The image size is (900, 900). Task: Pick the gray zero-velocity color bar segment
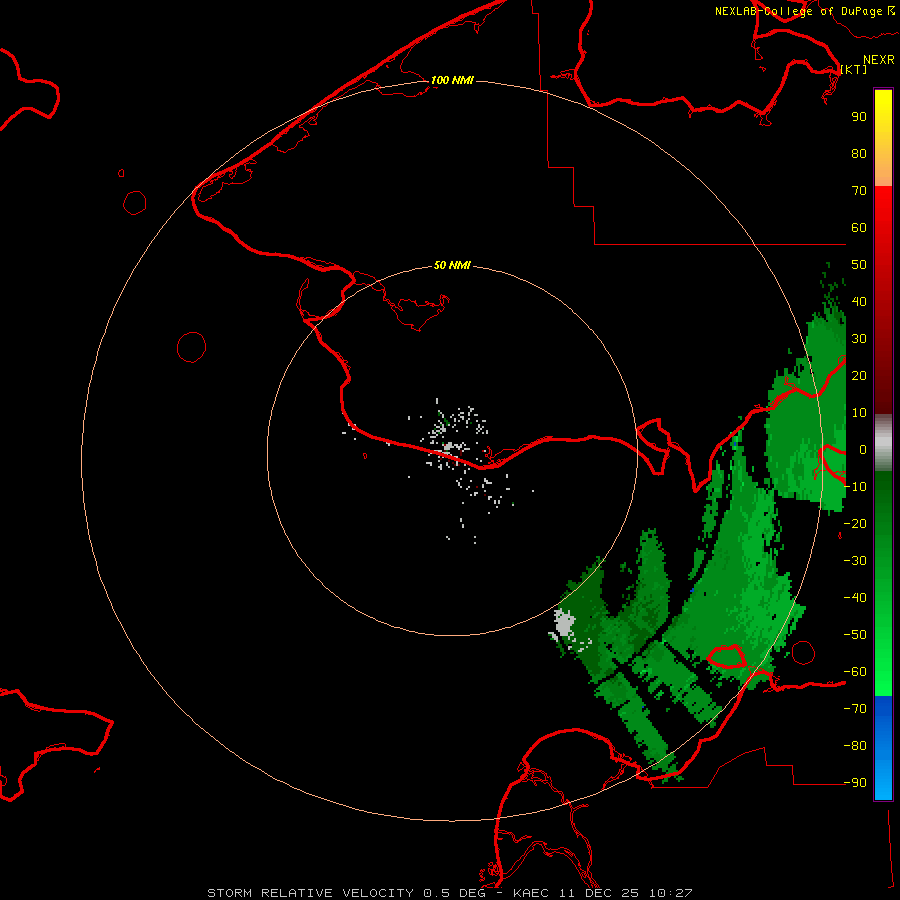click(x=883, y=443)
